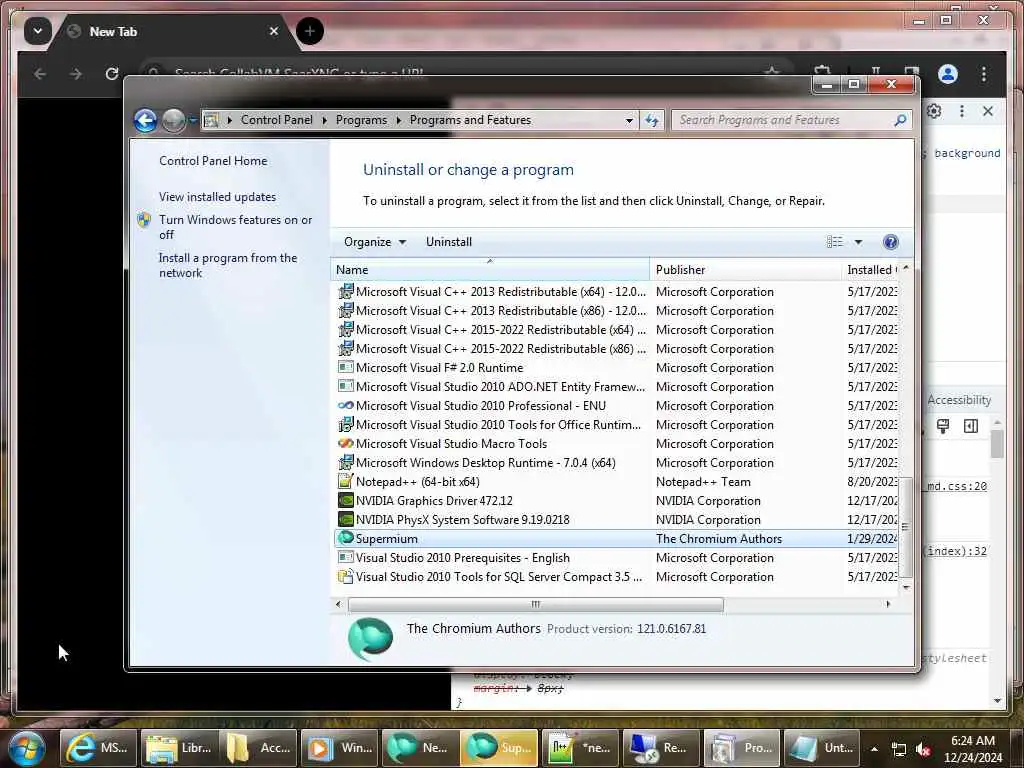Sort by the Name column header
This screenshot has width=1024, height=768.
tap(490, 270)
